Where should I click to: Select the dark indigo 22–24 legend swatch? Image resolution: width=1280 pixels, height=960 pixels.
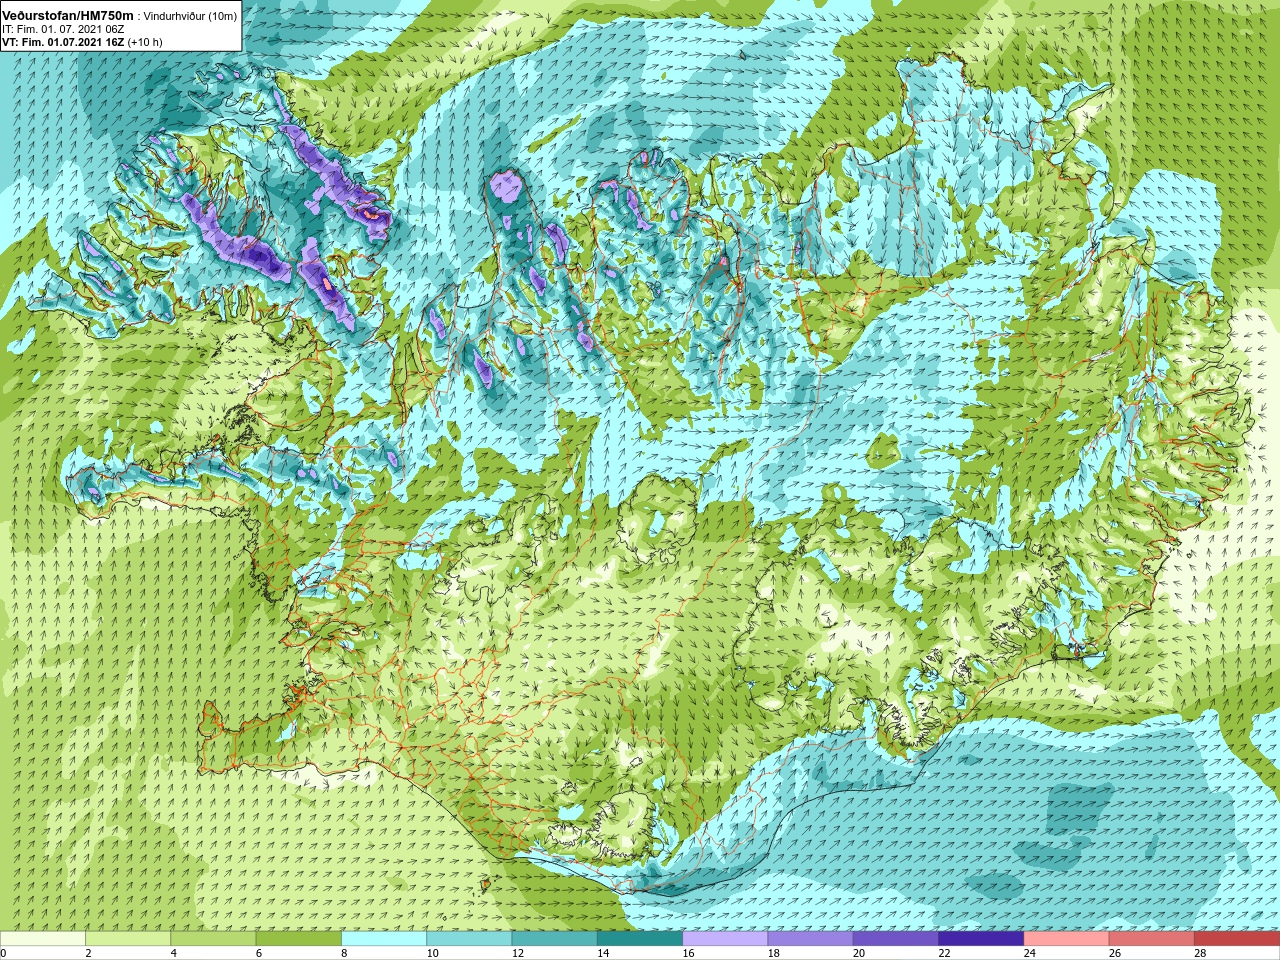(x=981, y=939)
